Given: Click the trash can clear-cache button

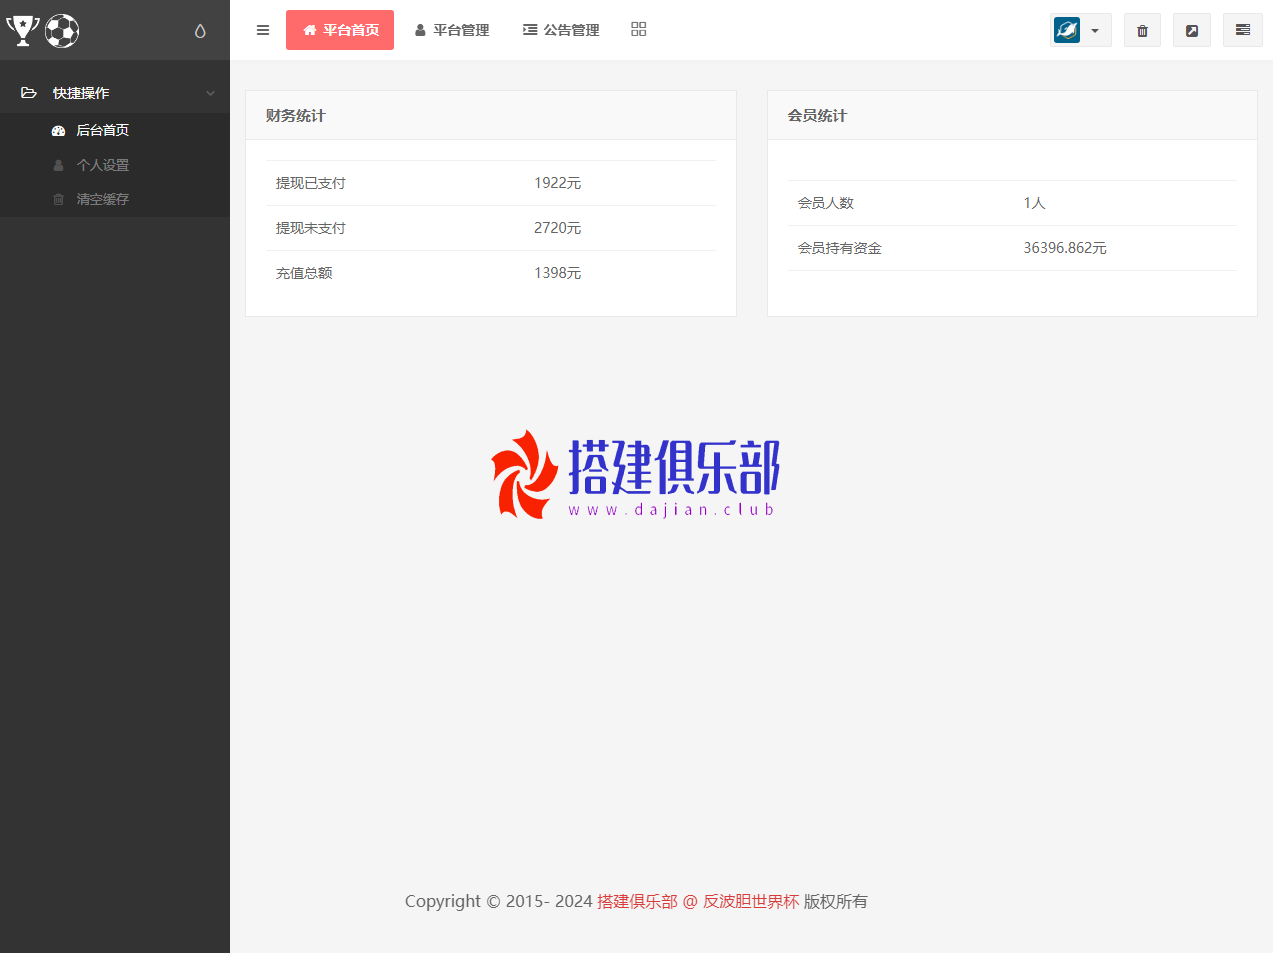Looking at the screenshot, I should point(1142,30).
